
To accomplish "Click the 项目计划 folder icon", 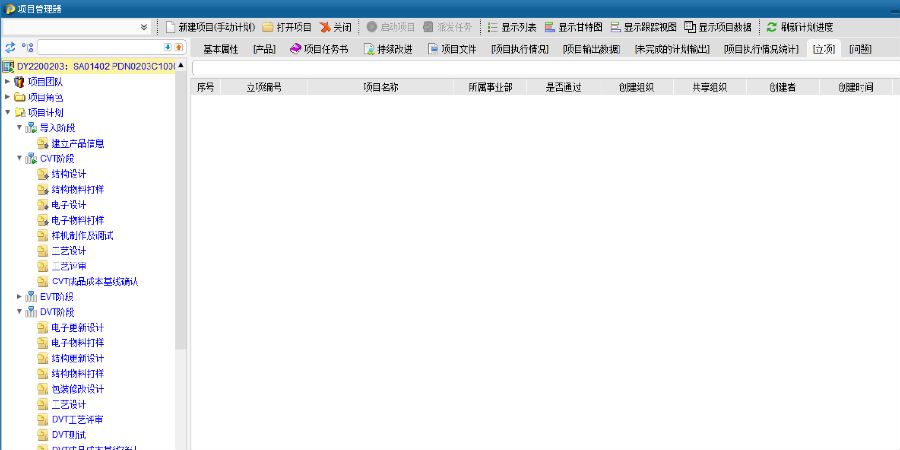I will 20,112.
